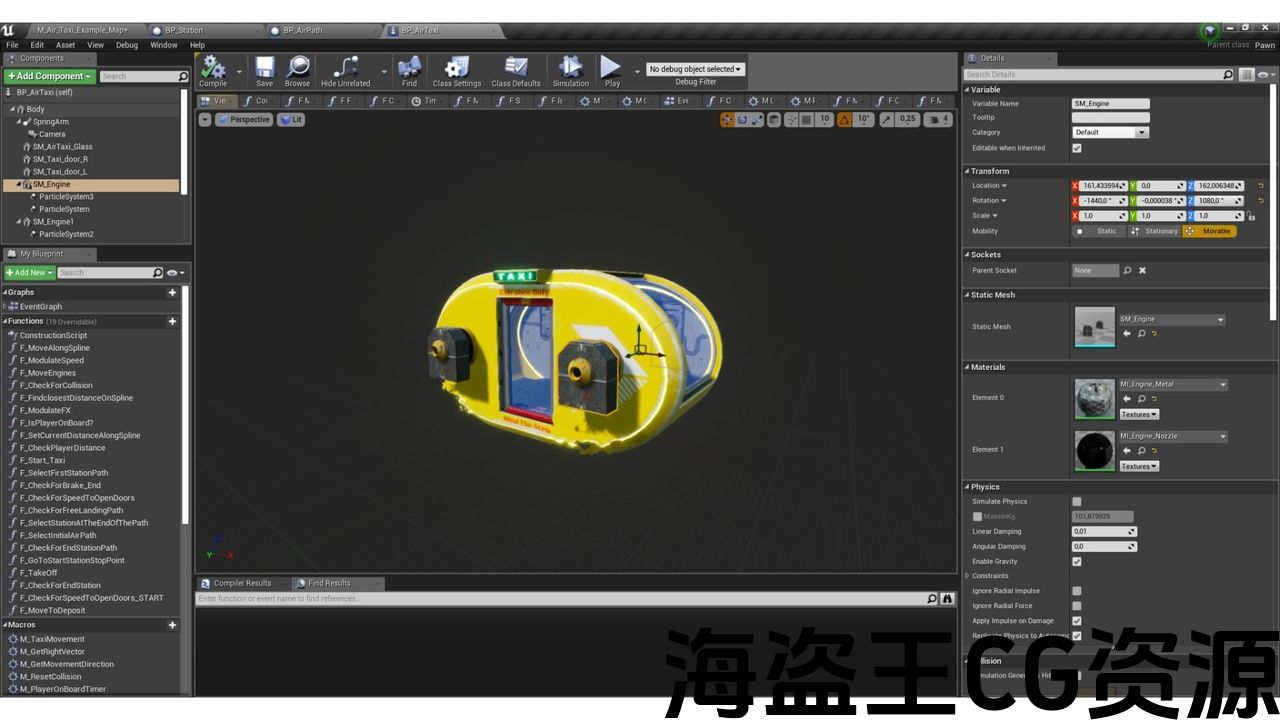Click the MI_Engine_Metal material thumbnail
The height and width of the screenshot is (720, 1280).
click(1094, 399)
